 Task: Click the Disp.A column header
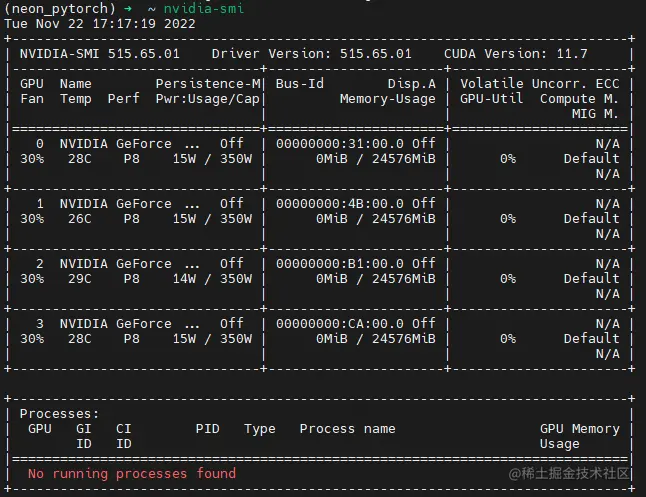click(412, 84)
